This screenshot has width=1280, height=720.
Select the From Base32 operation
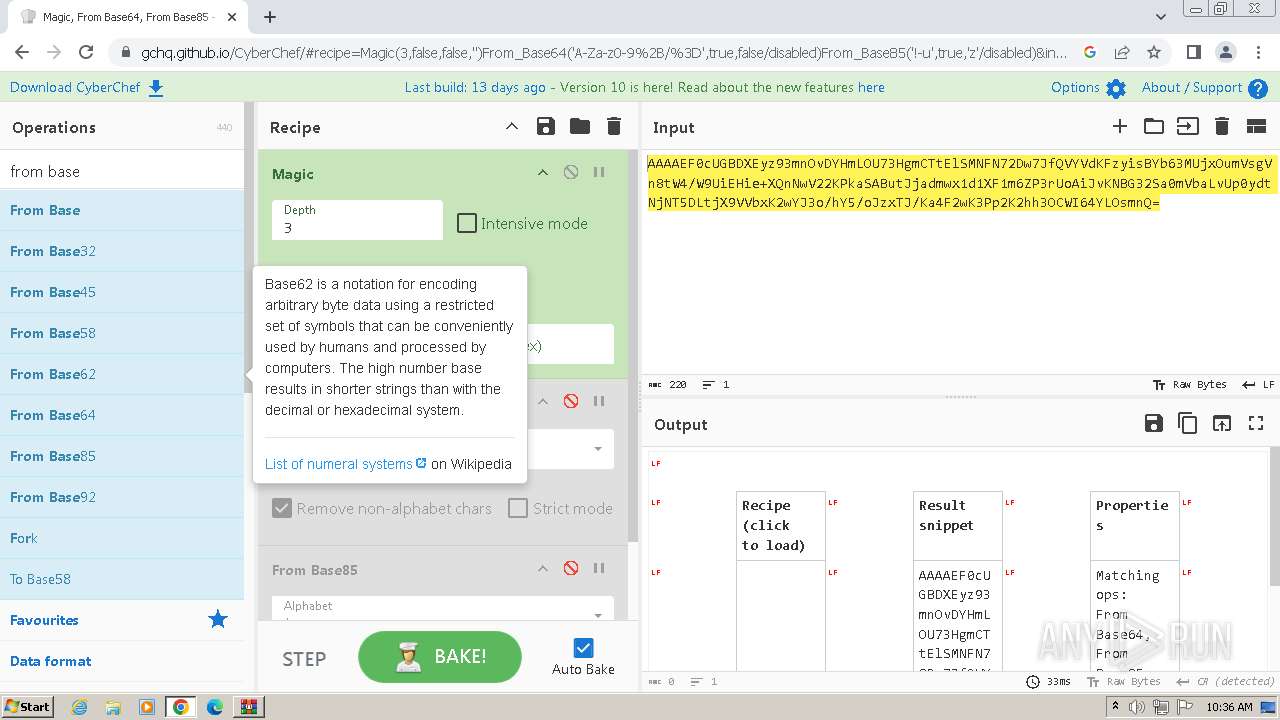(x=122, y=251)
